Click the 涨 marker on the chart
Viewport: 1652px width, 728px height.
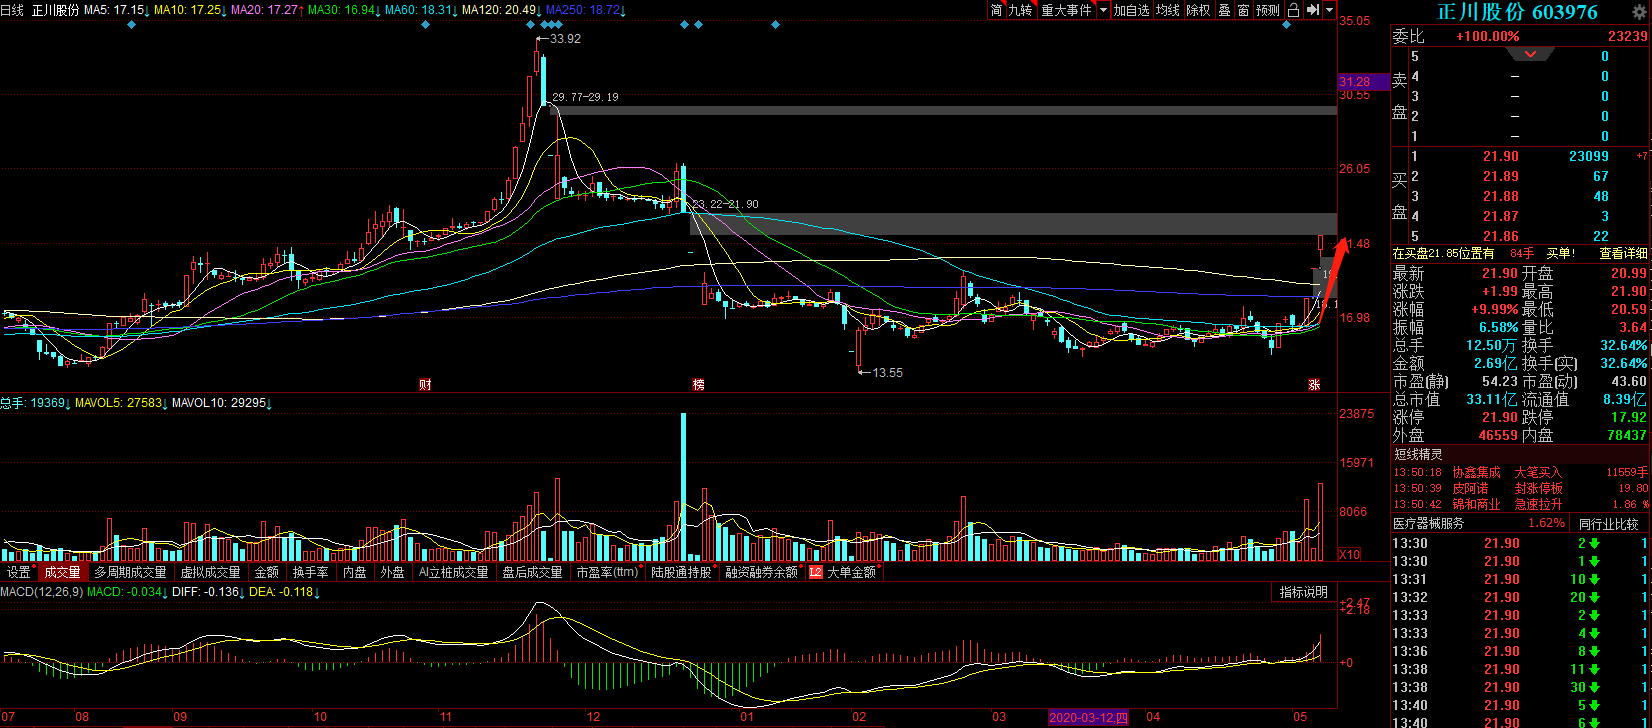(1314, 384)
